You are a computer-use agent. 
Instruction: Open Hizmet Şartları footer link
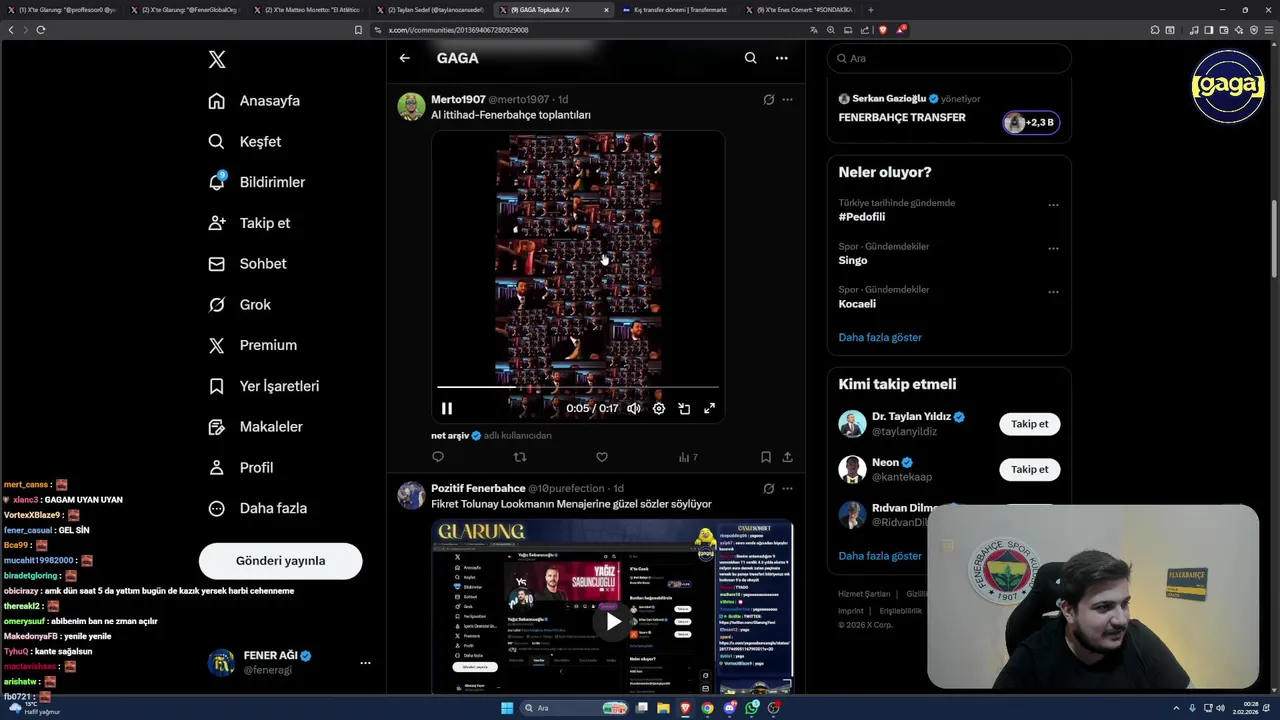[x=864, y=594]
